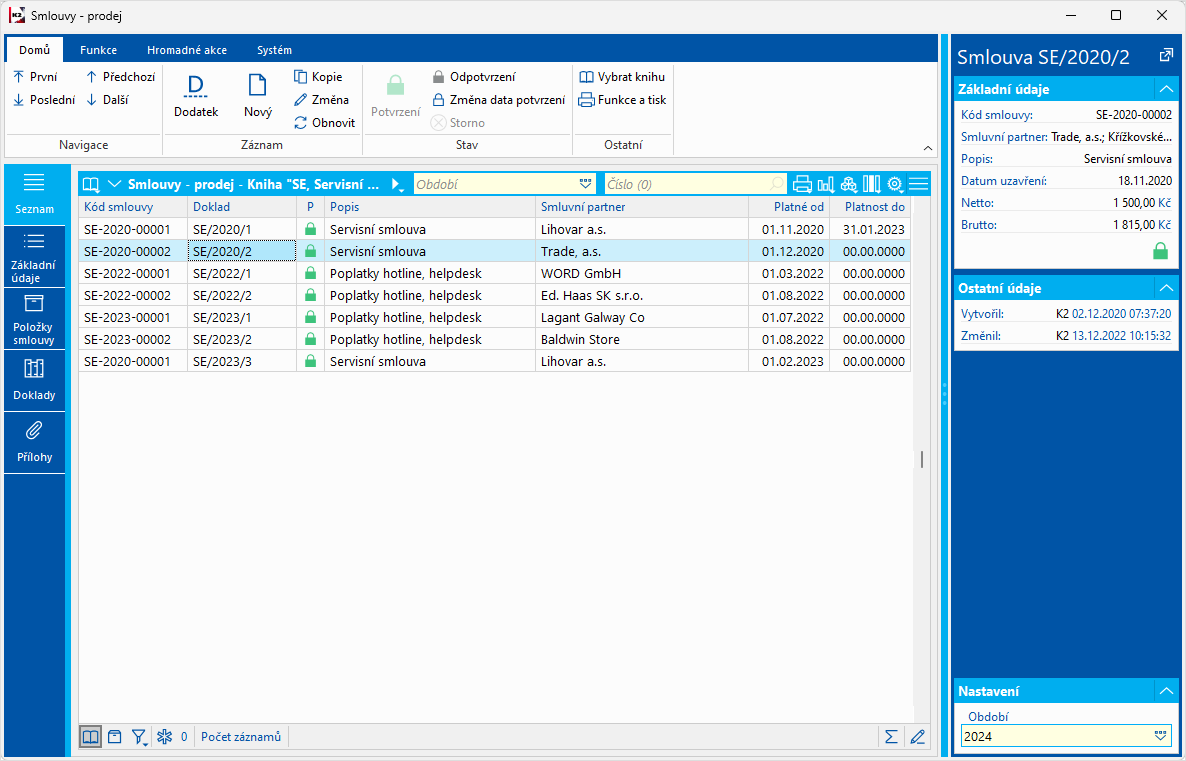Screen dimensions: 1186x761
Task: Create a new record with Nový
Action: [257, 96]
